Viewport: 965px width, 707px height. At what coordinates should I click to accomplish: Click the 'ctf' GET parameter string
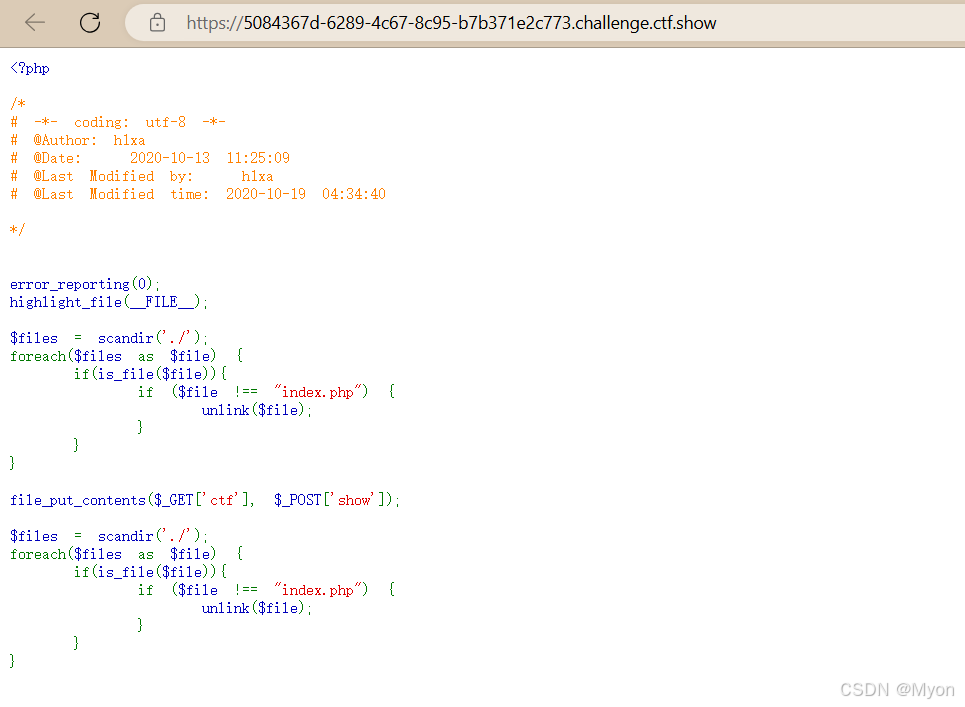[x=222, y=500]
